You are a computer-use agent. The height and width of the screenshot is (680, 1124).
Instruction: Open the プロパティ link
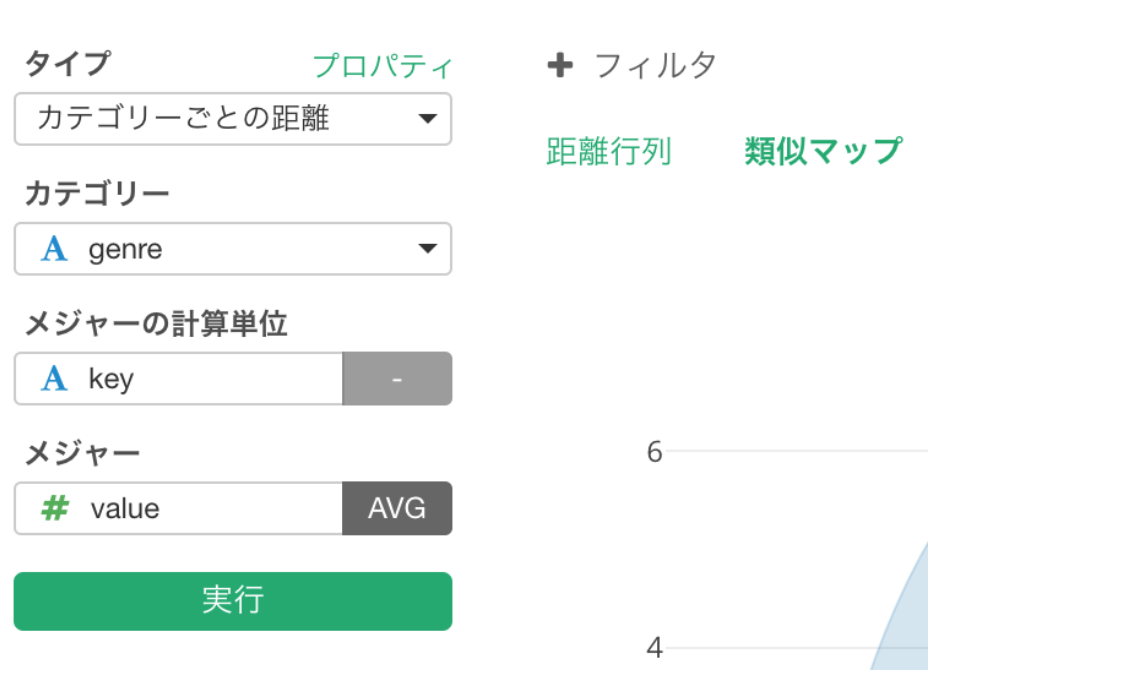pyautogui.click(x=383, y=67)
